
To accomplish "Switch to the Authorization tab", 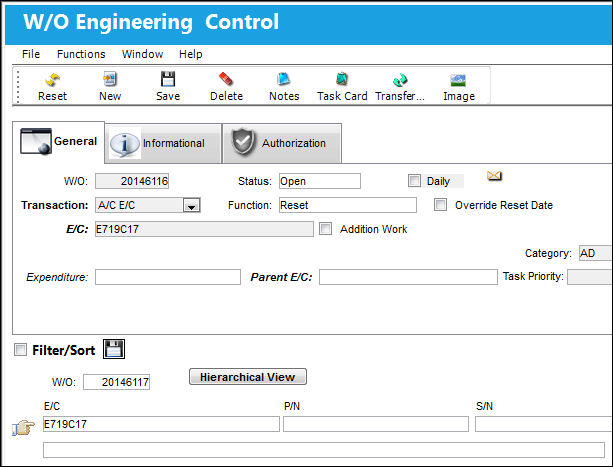I will coord(282,143).
